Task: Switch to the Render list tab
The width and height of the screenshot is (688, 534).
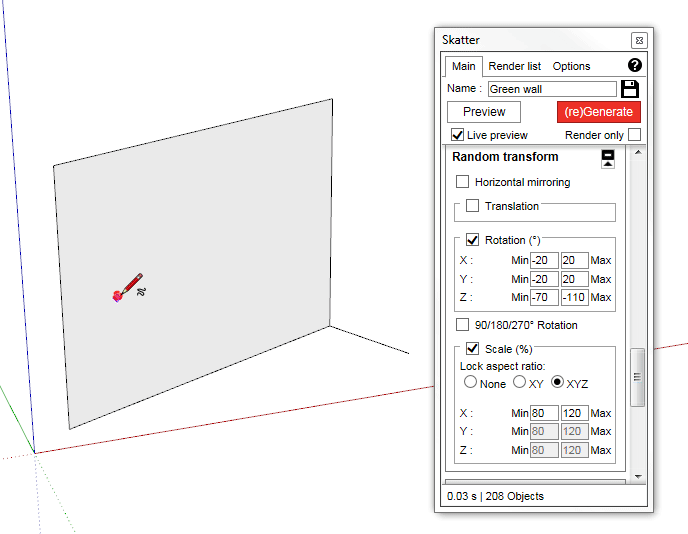Action: pyautogui.click(x=516, y=66)
